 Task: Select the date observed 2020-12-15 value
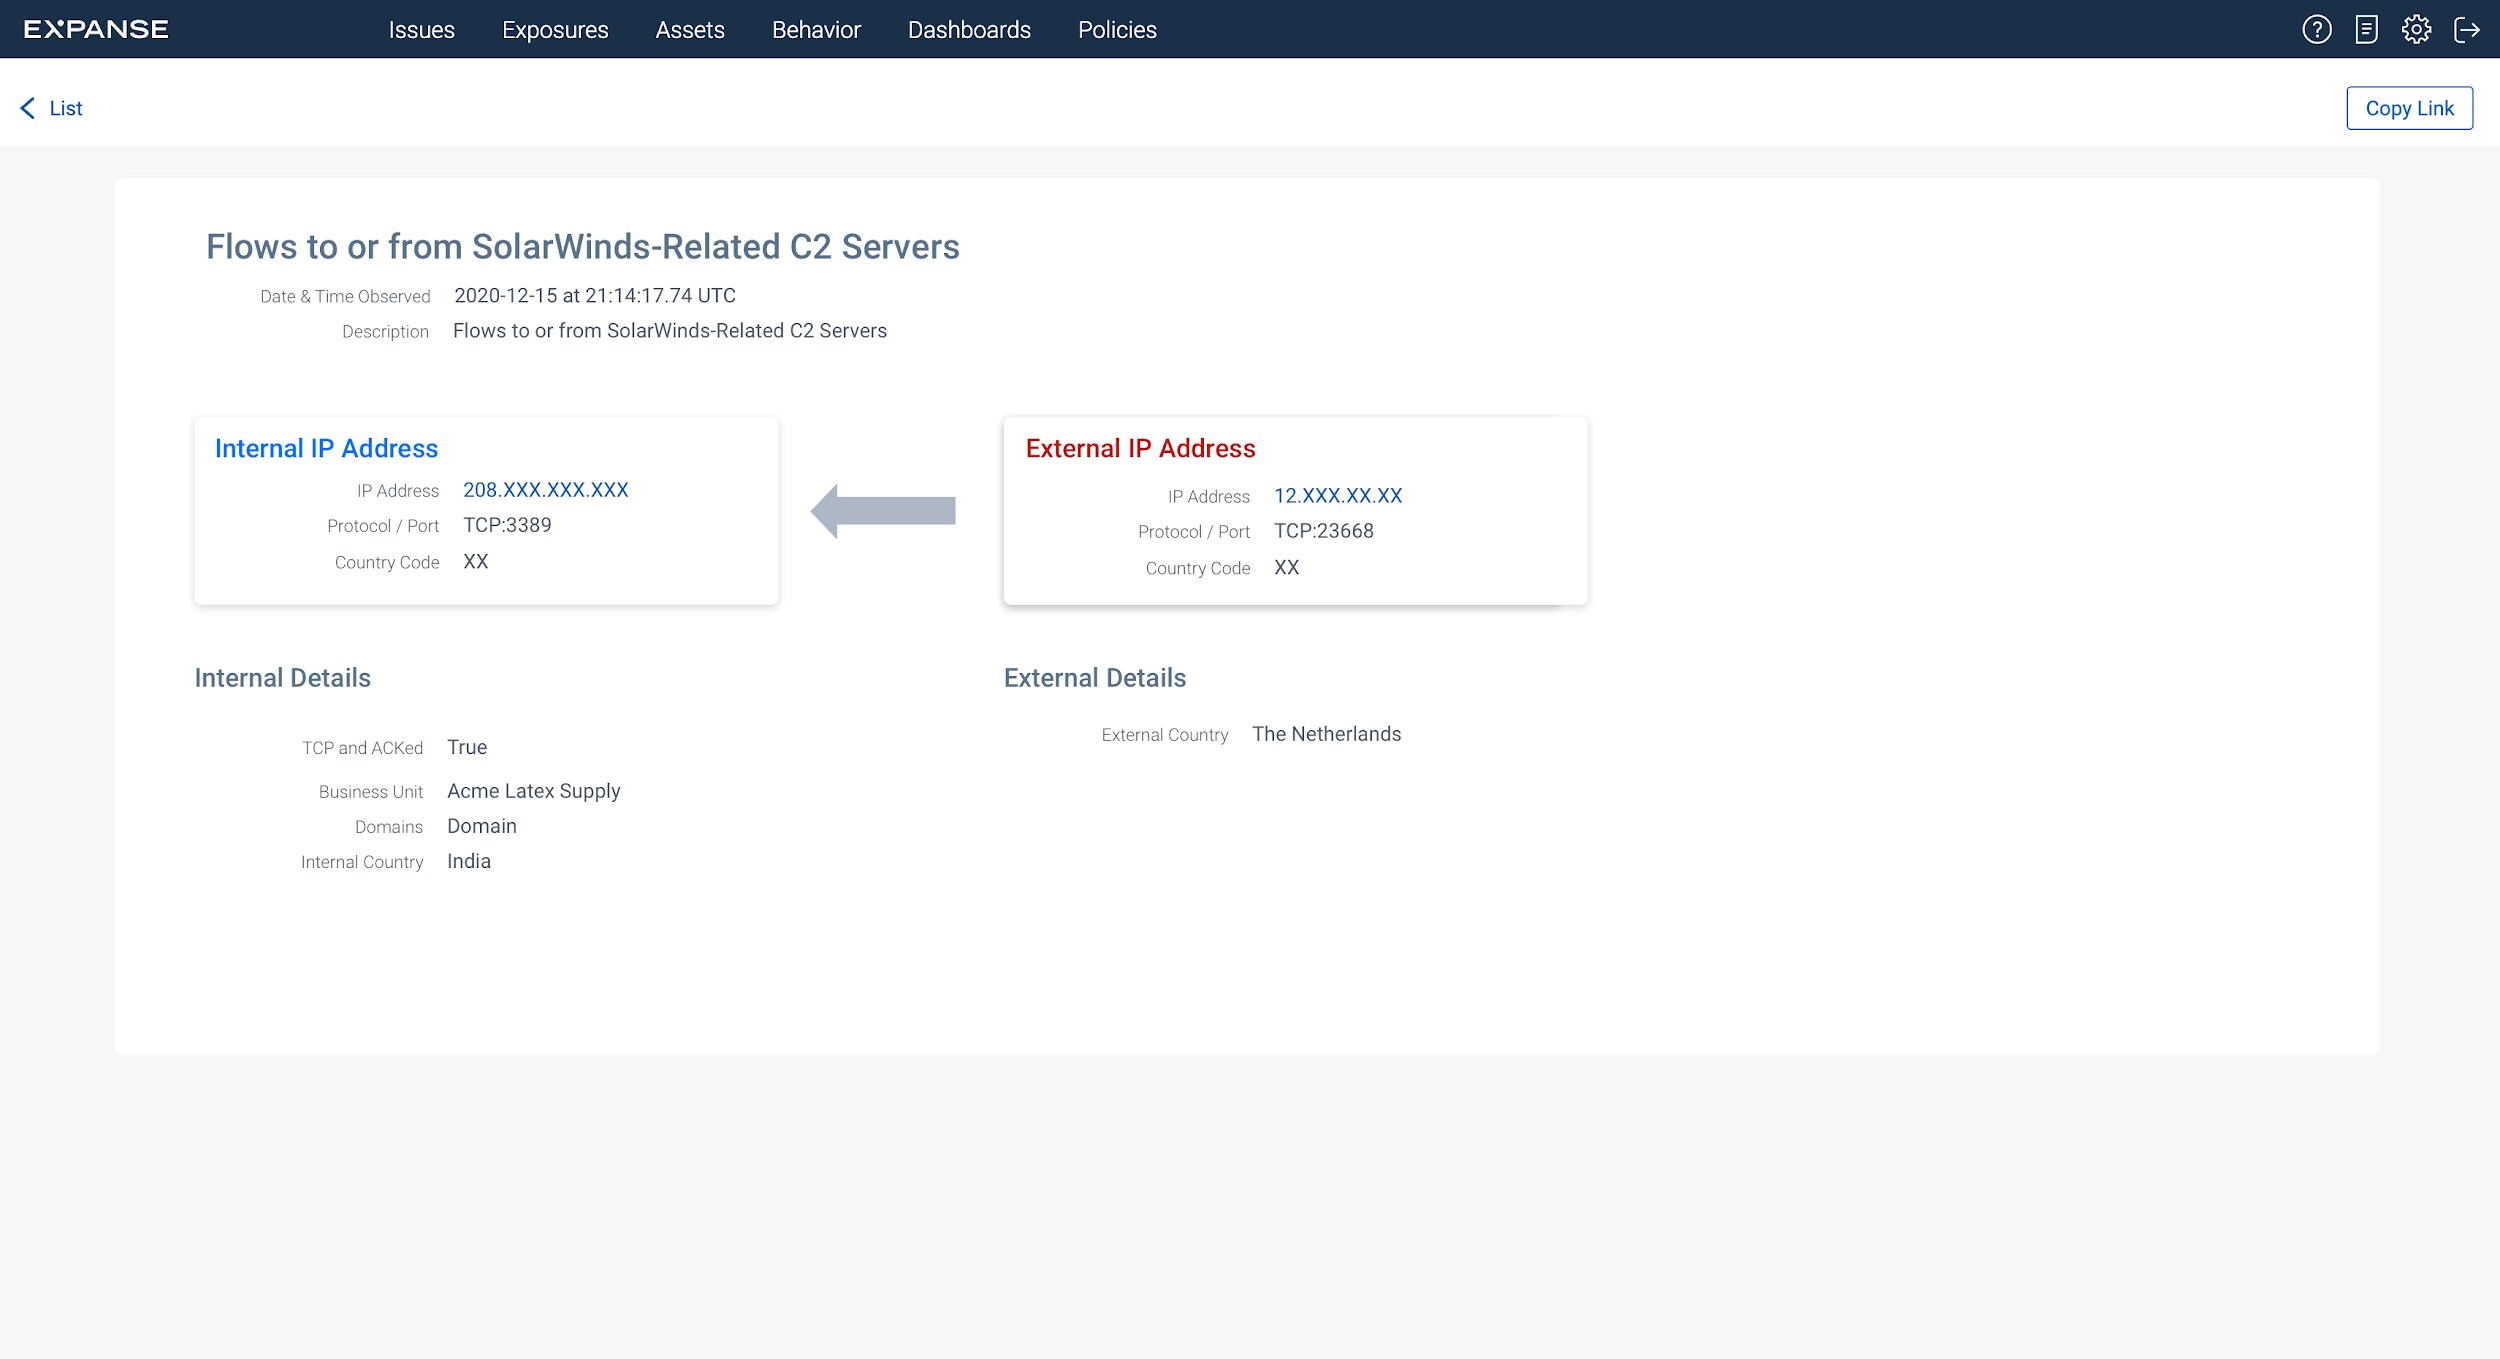coord(595,296)
